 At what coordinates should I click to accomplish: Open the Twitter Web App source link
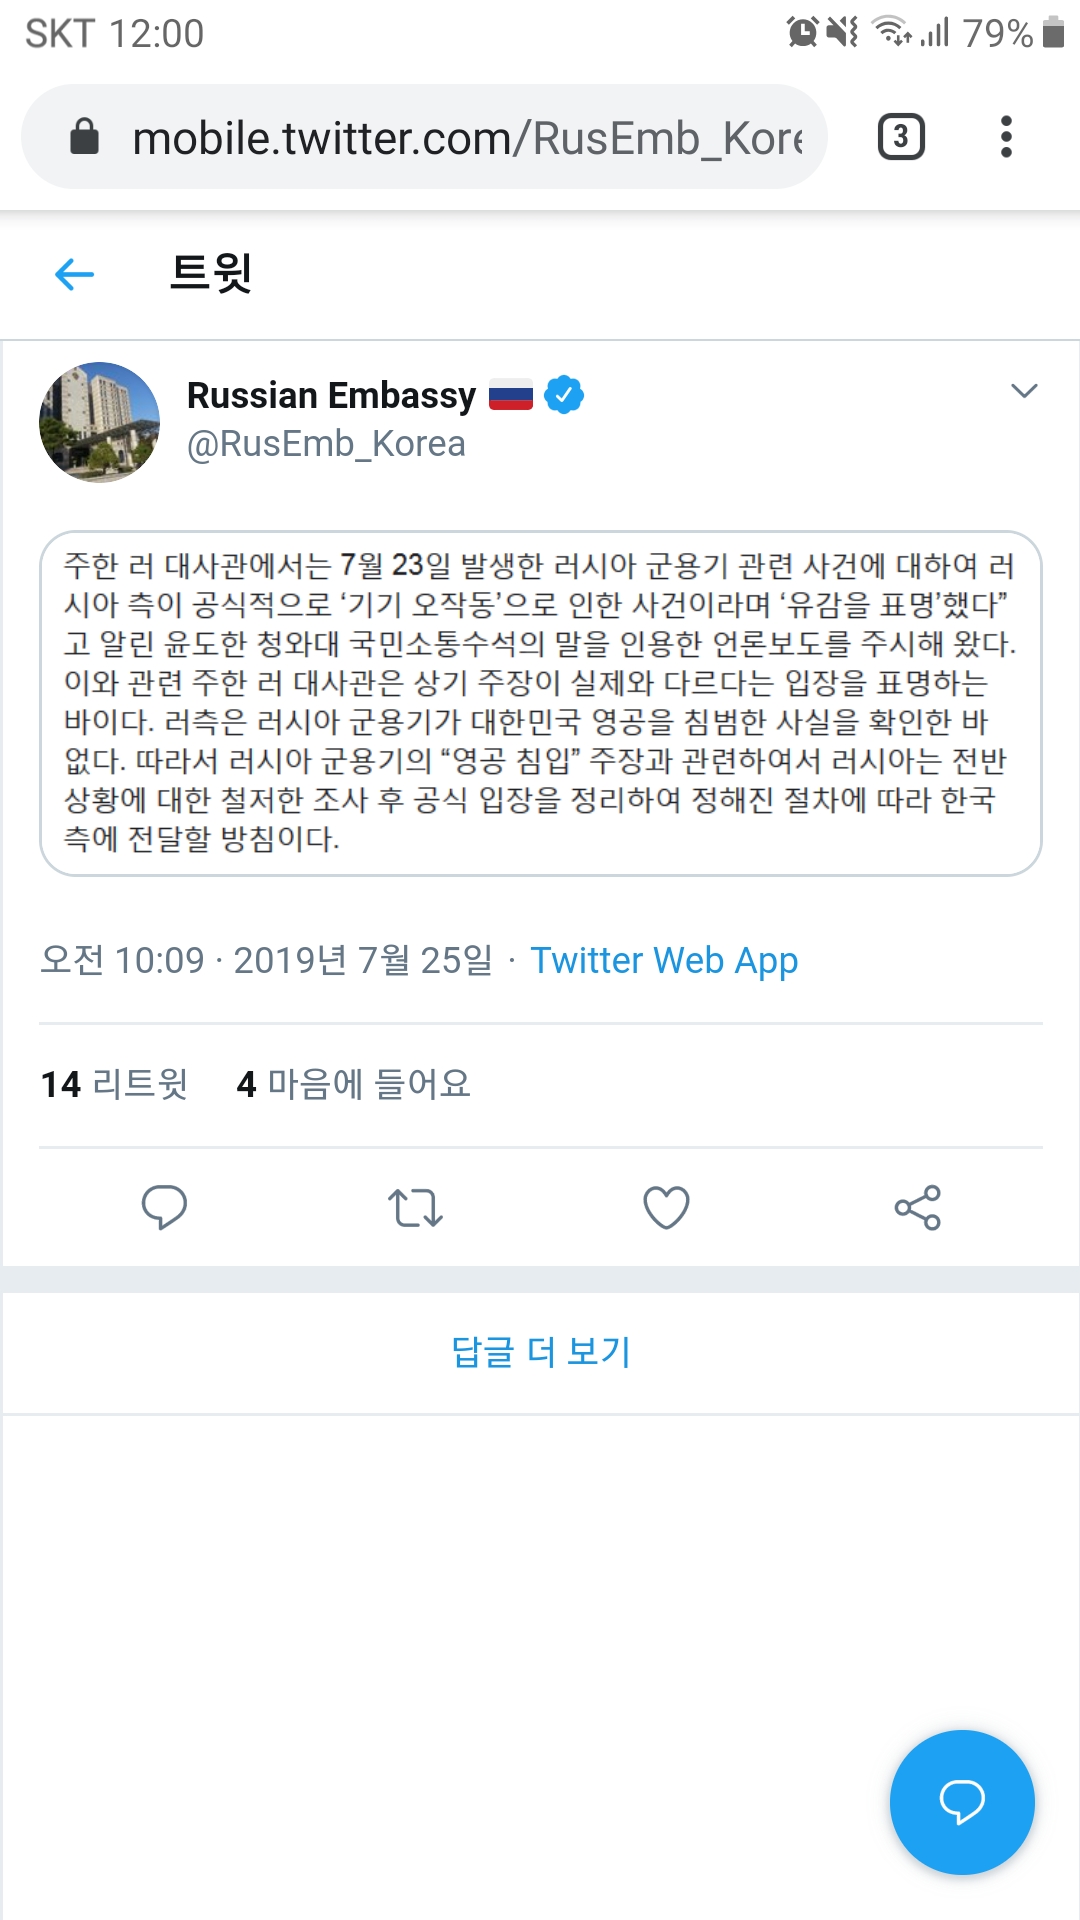[665, 960]
